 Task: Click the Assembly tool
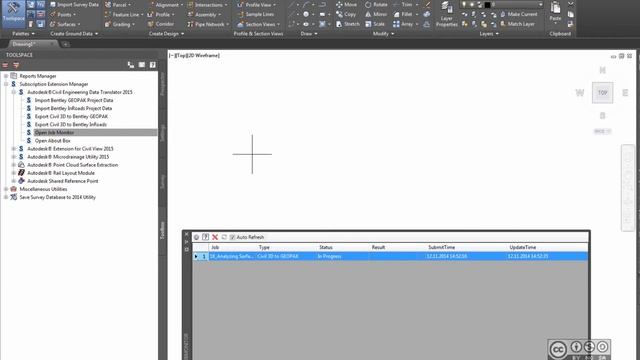(x=204, y=14)
